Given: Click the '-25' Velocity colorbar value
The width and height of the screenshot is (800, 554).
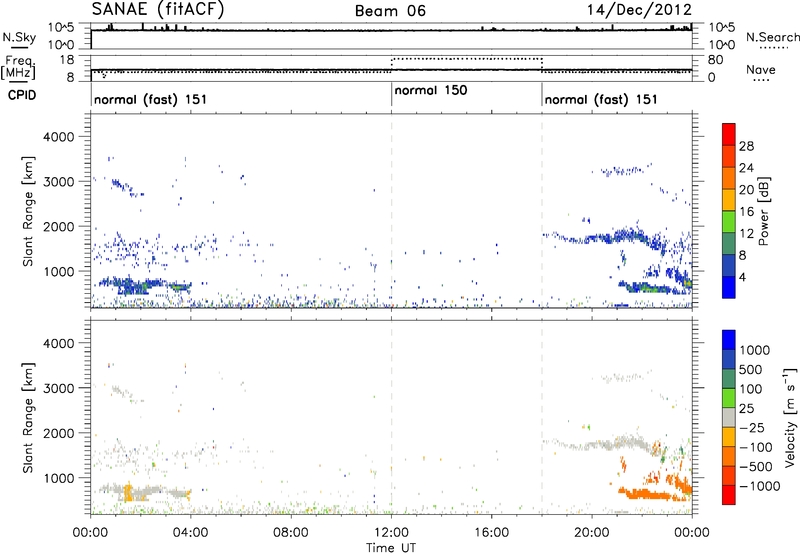Looking at the screenshot, I should click(x=751, y=427).
